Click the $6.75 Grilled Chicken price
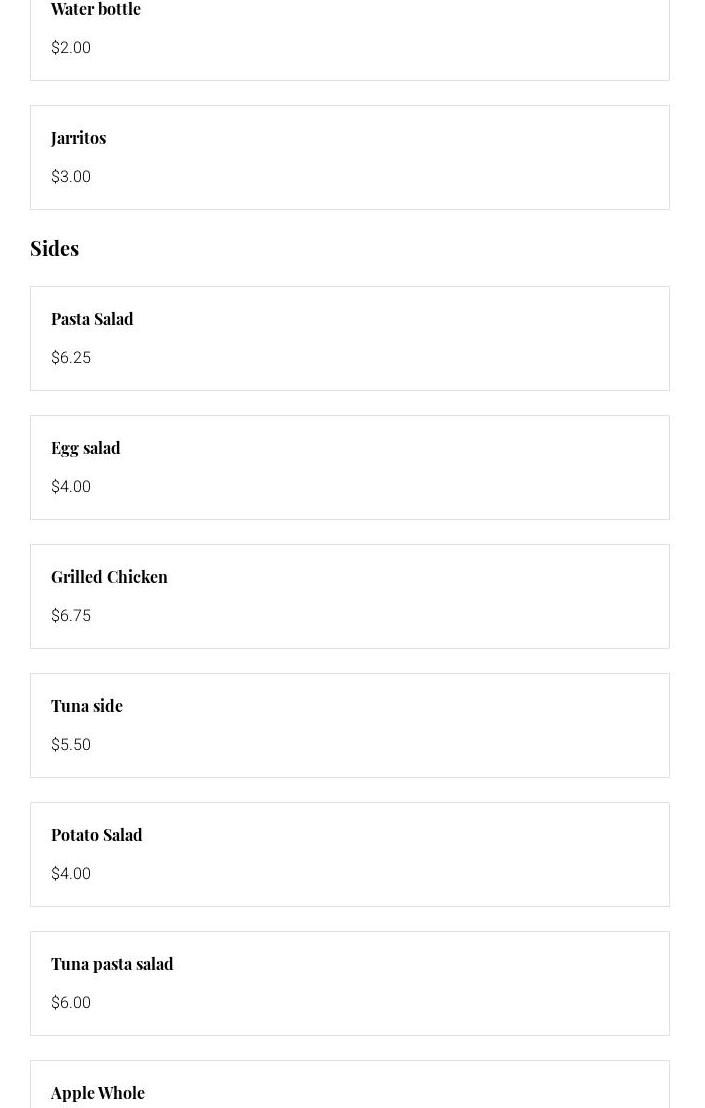705x1108 pixels. coord(71,616)
